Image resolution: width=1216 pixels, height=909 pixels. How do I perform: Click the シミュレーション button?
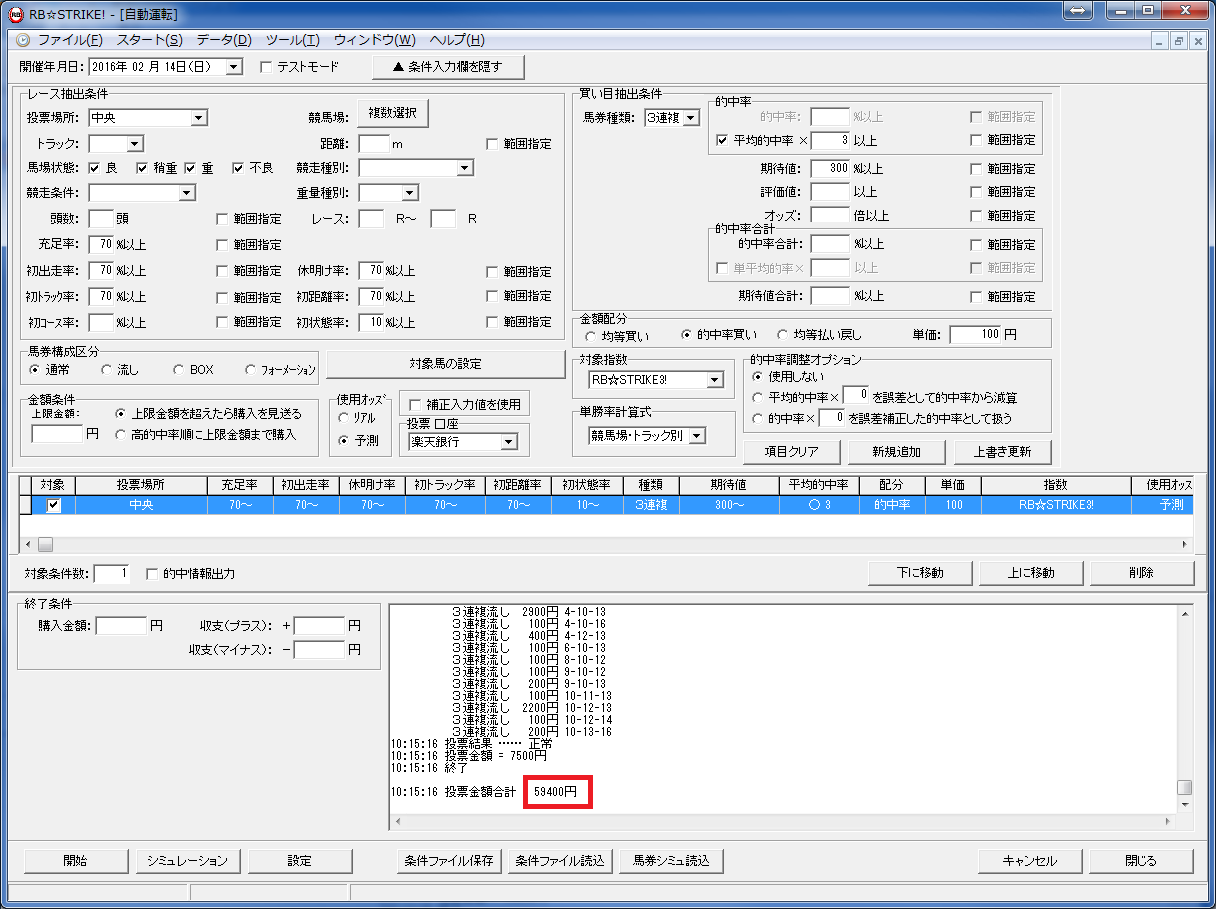188,861
